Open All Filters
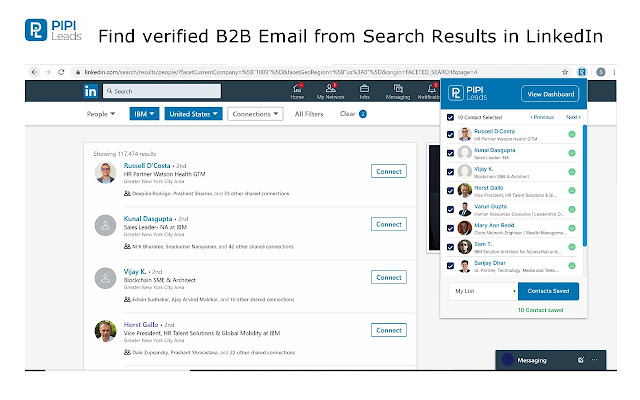Viewport: 640px width, 400px height. click(309, 114)
